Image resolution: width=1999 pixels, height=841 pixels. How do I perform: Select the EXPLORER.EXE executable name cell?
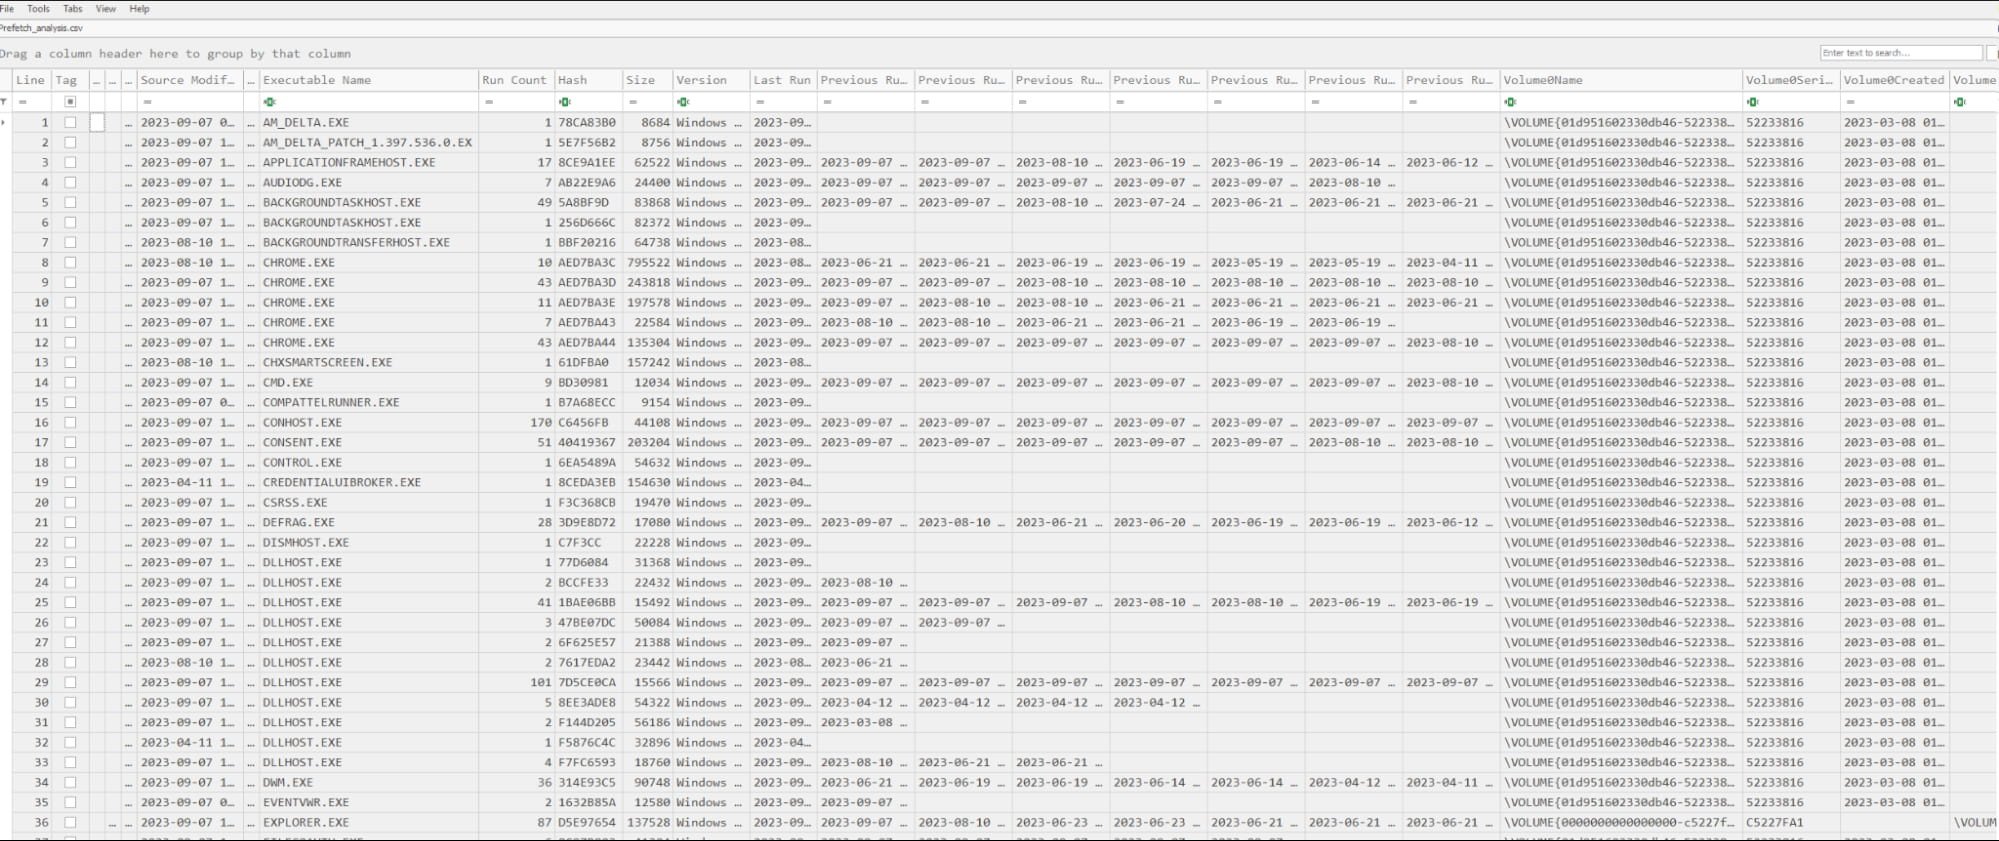[306, 822]
